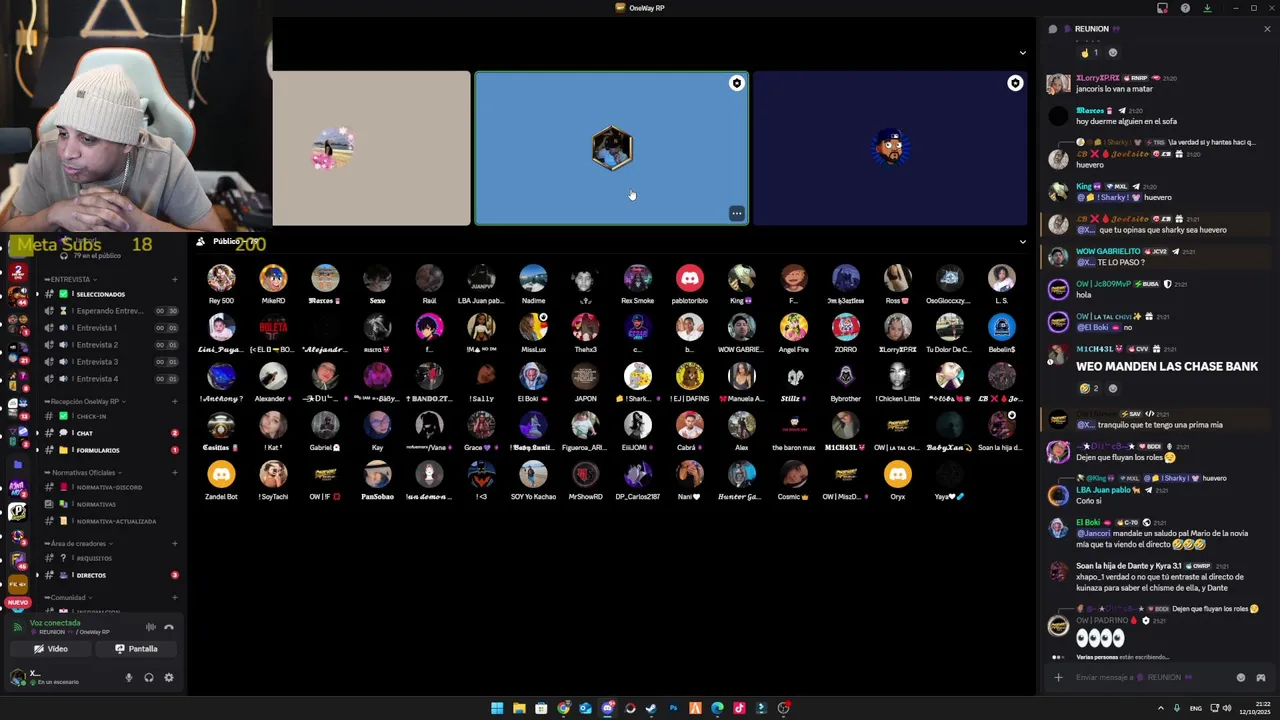This screenshot has height=720, width=1280.
Task: Open Discord help question-mark icon
Action: point(1185,8)
